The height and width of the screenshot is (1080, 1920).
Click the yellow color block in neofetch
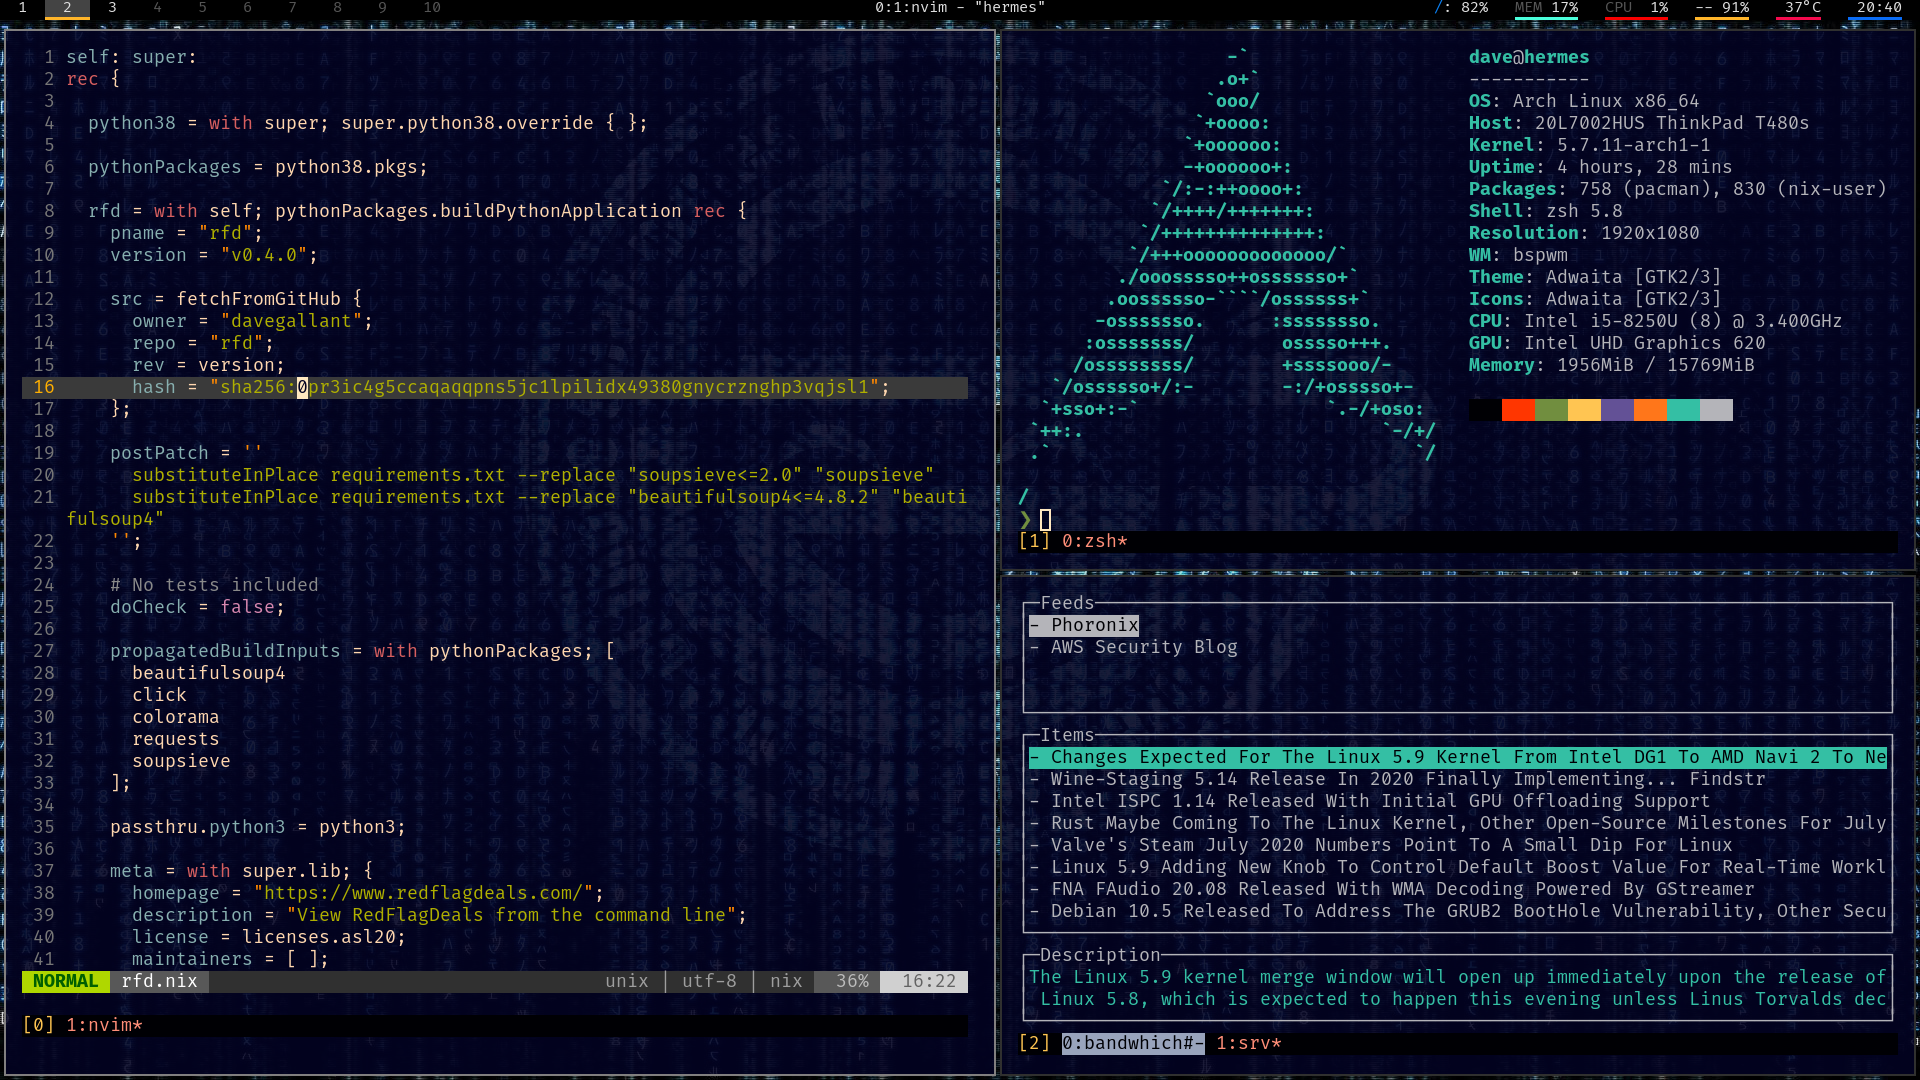coord(1584,409)
